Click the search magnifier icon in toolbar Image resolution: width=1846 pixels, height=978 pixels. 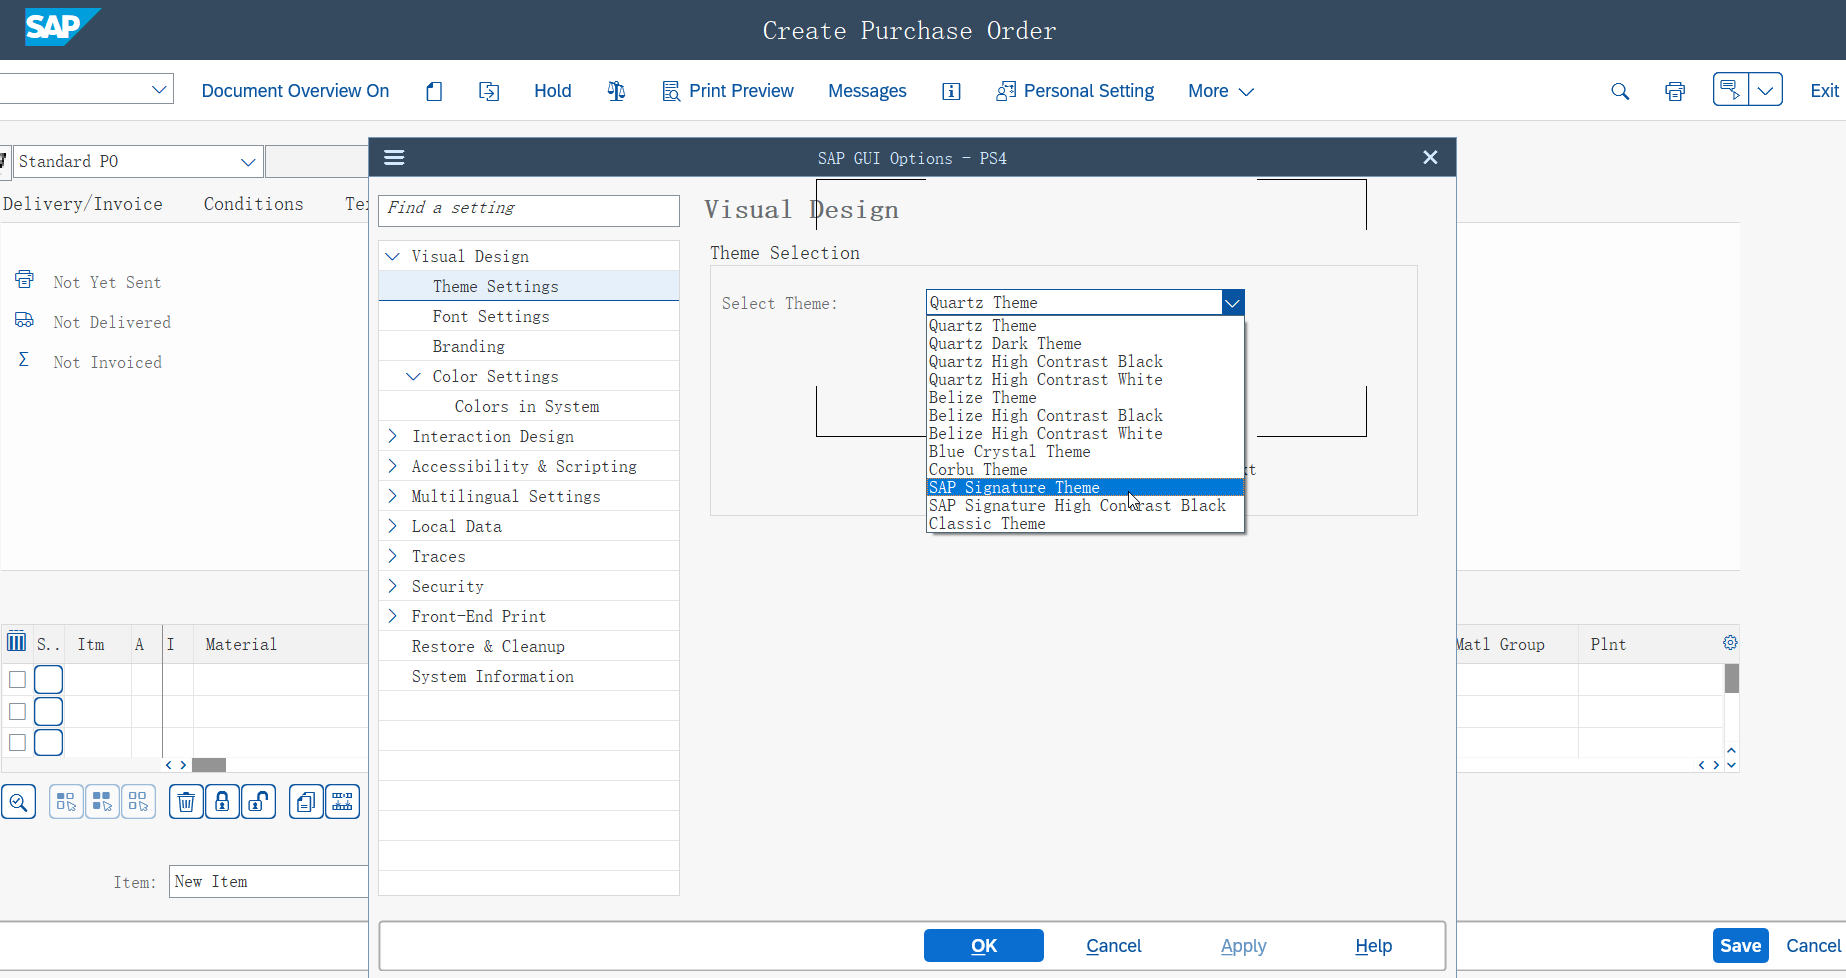pyautogui.click(x=1620, y=91)
